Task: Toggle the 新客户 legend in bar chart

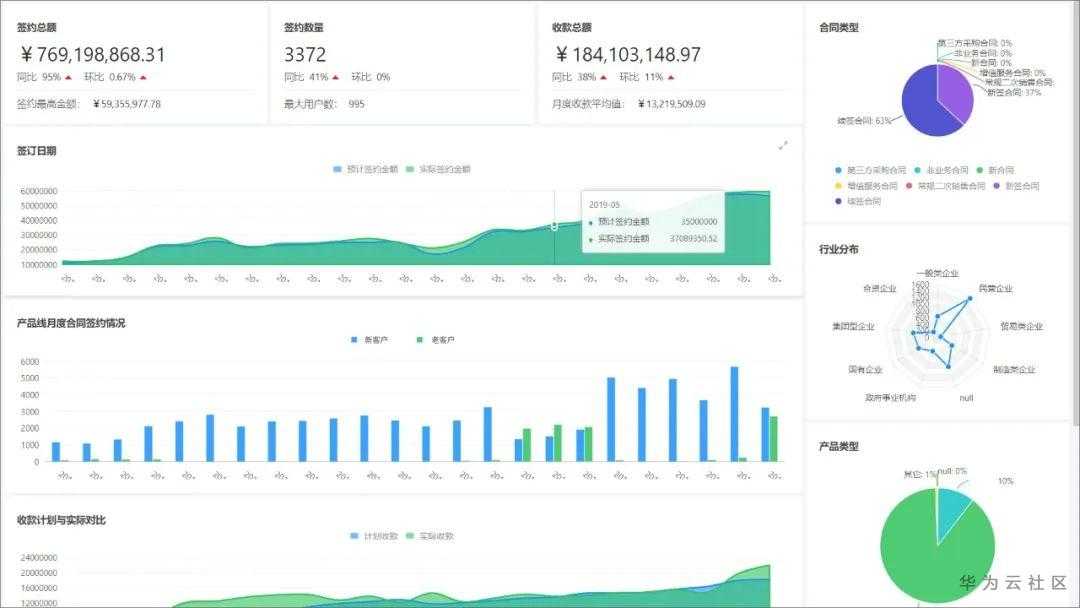Action: click(370, 340)
